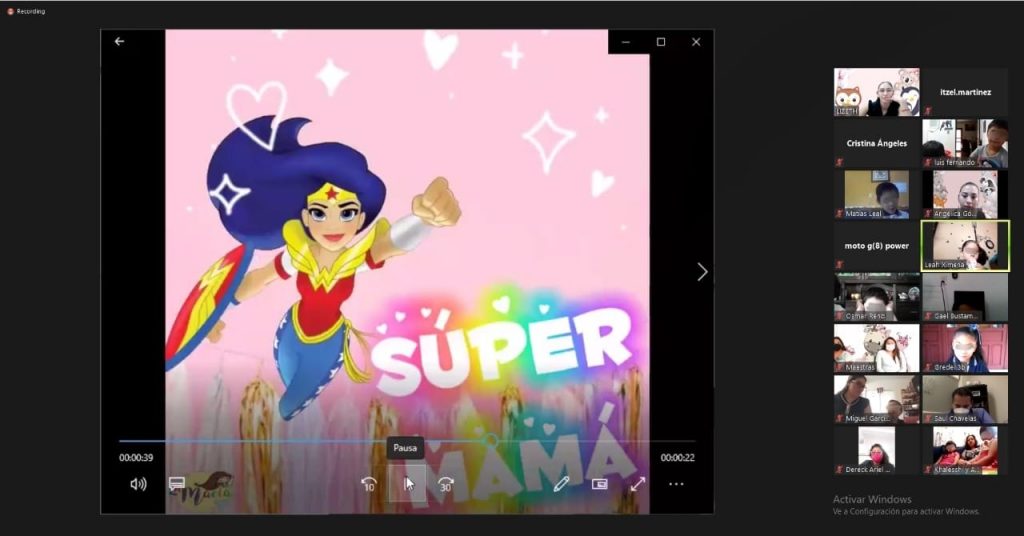Select the Miguel Garci... video tile
The height and width of the screenshot is (536, 1024).
876,399
